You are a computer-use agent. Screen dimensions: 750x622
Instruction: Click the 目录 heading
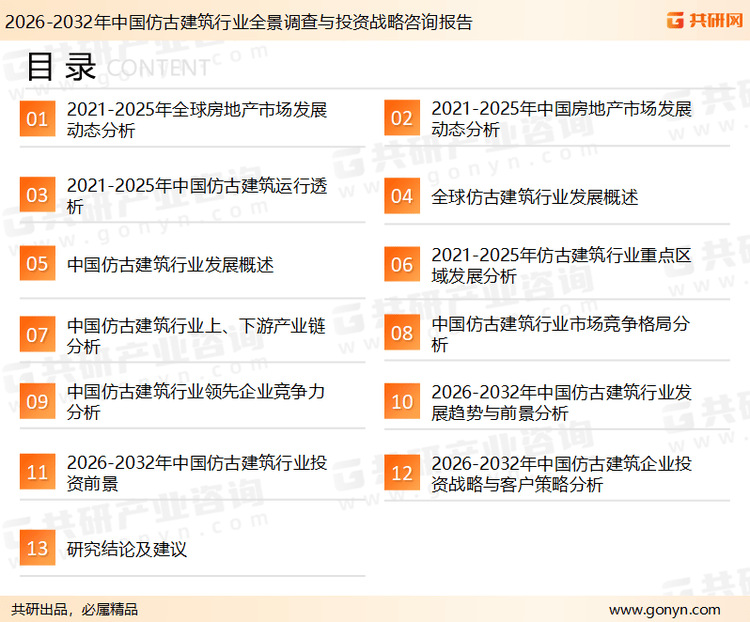61,66
